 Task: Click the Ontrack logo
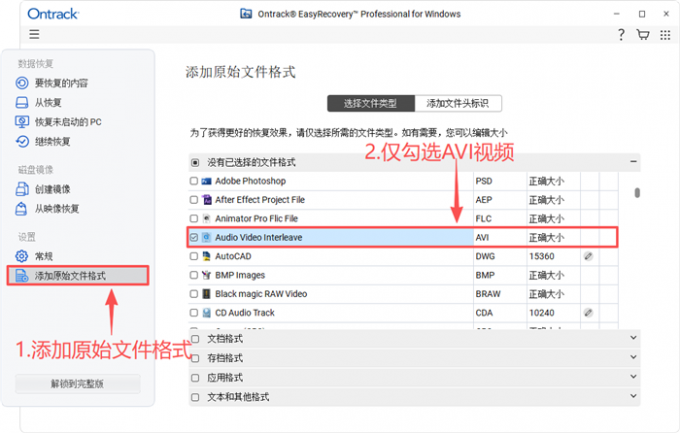tap(53, 14)
